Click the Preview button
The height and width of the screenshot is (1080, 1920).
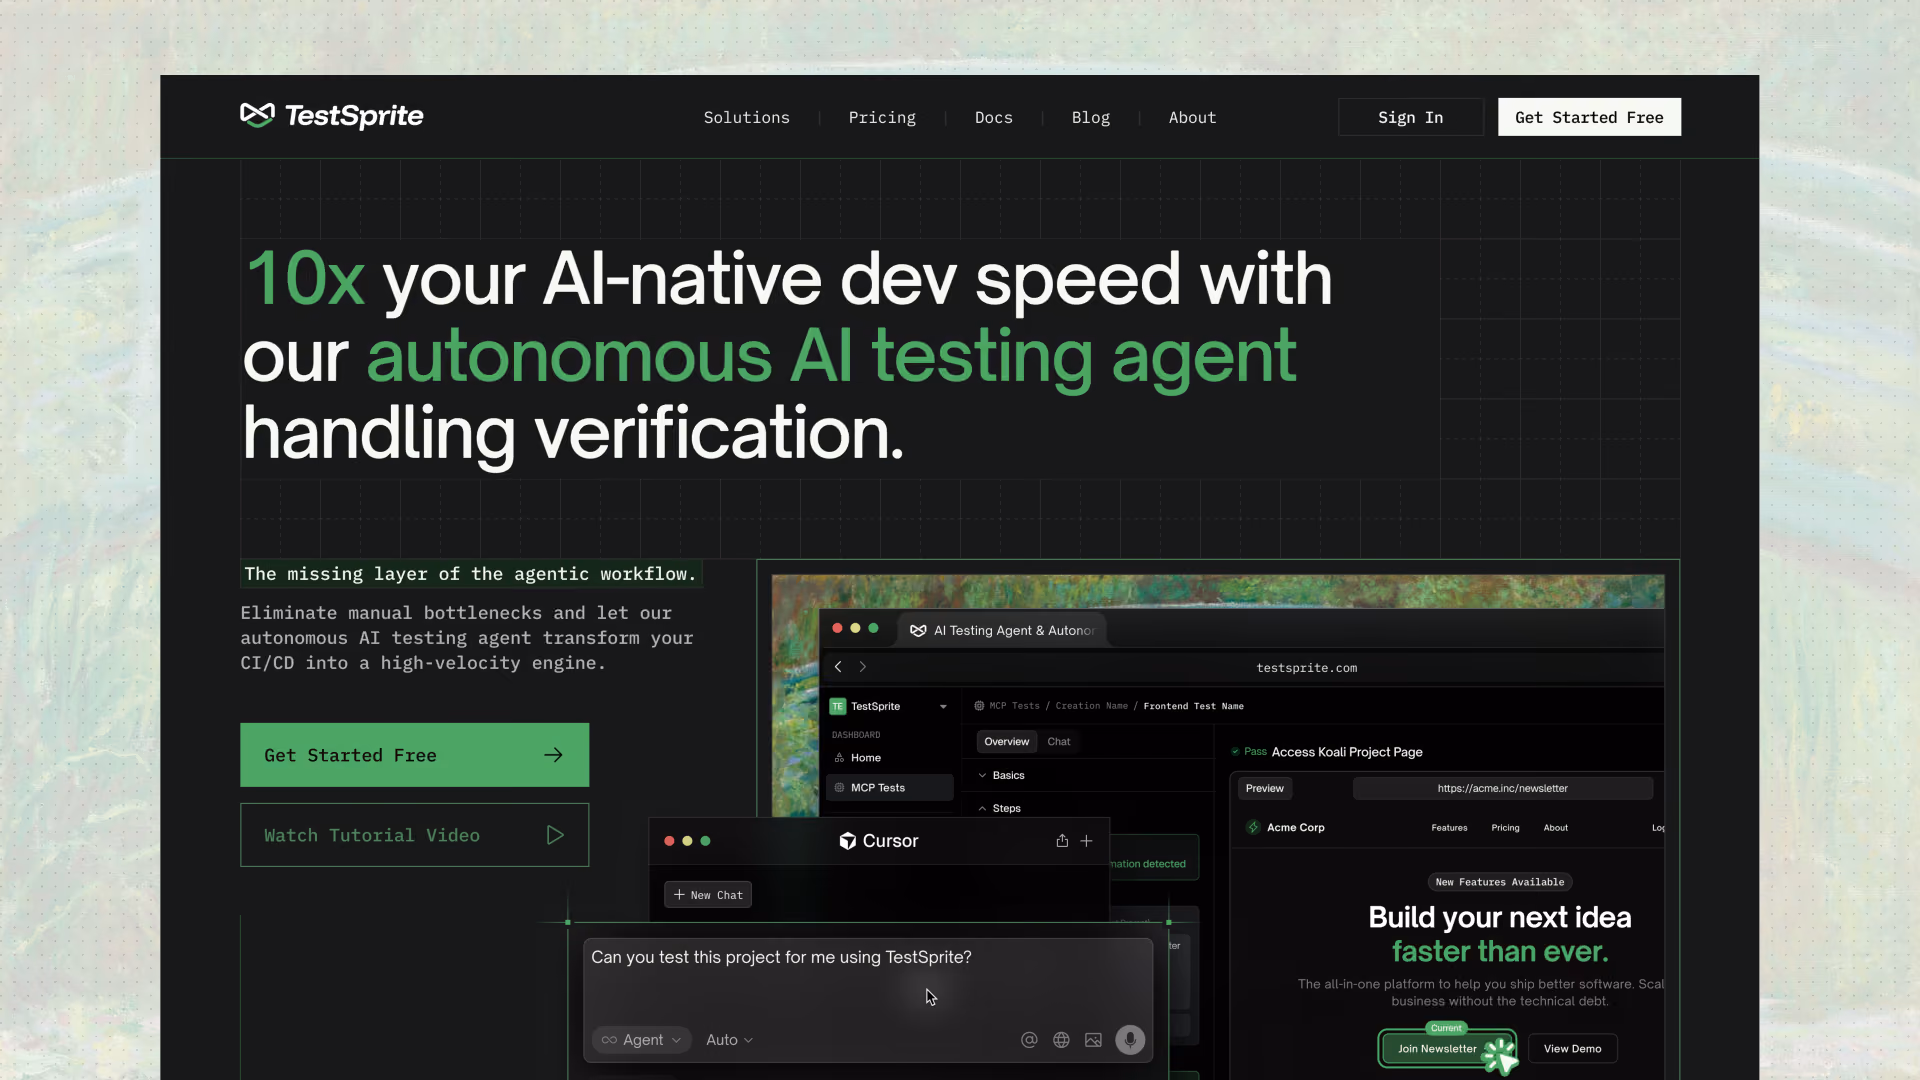click(x=1265, y=788)
